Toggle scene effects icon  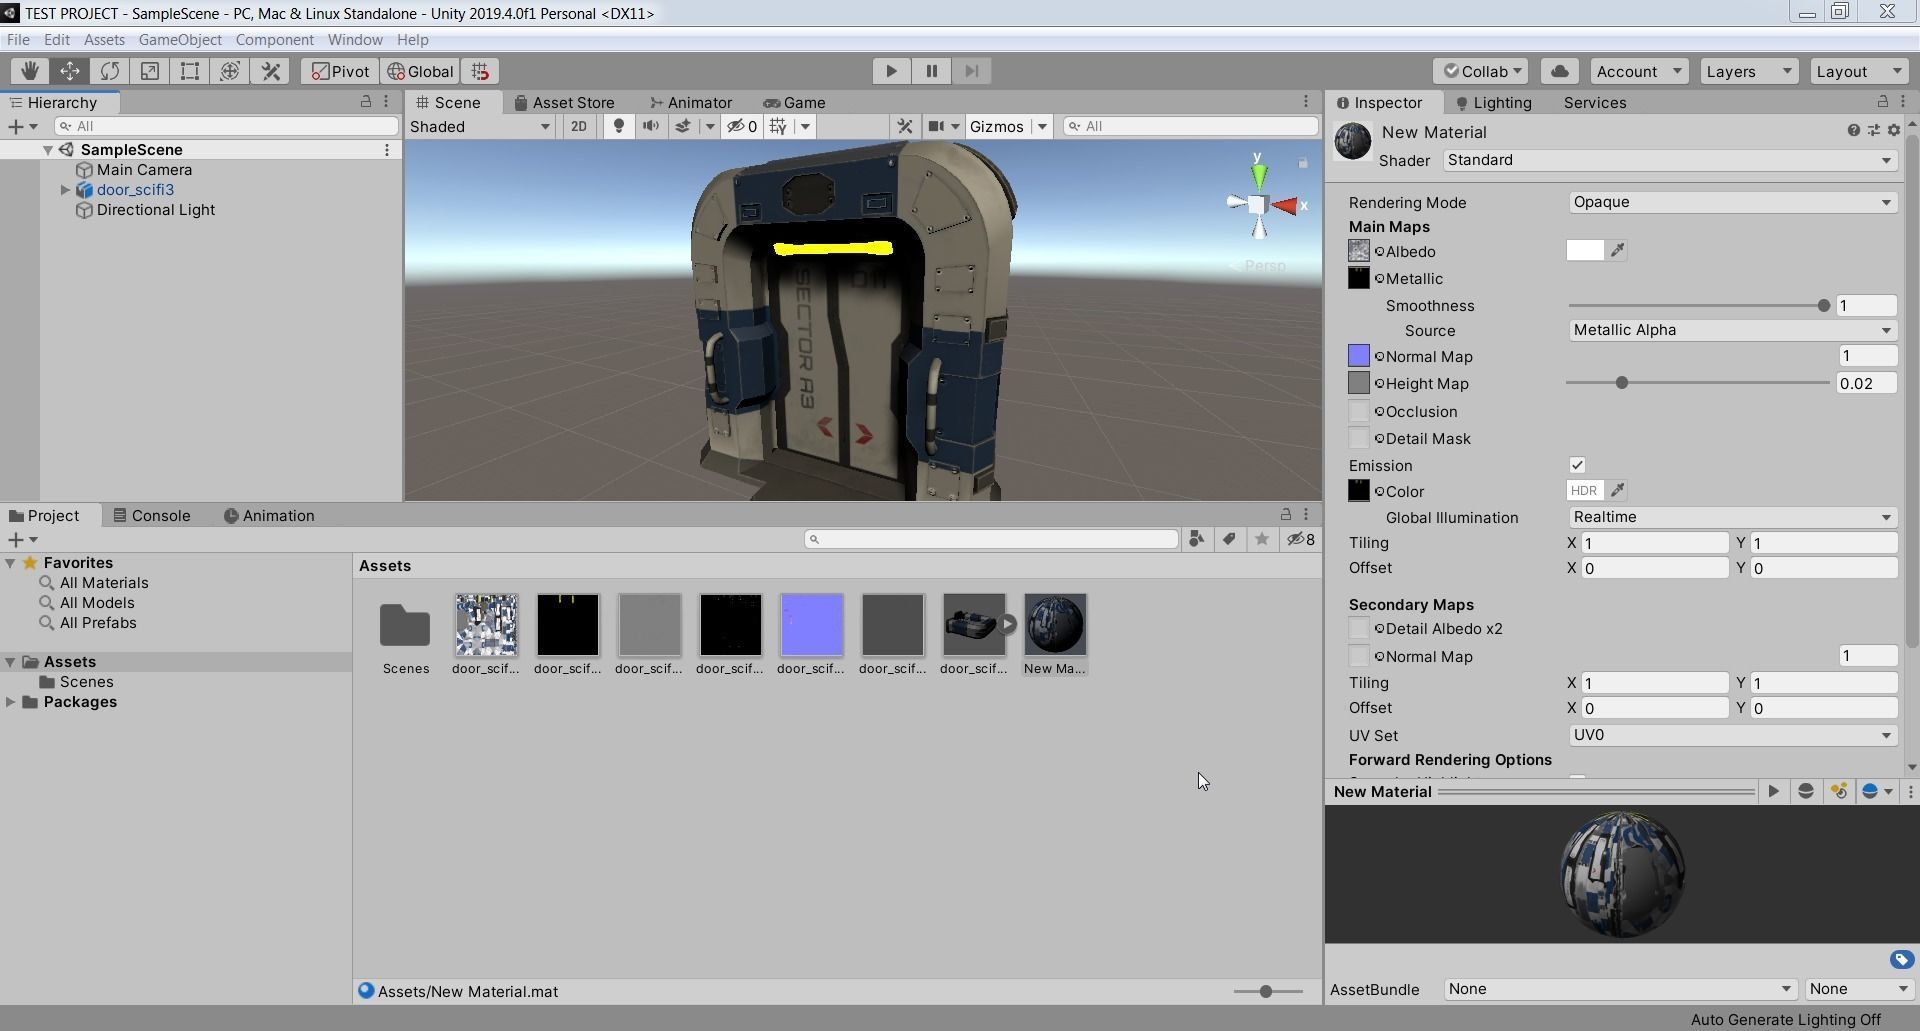[x=683, y=126]
